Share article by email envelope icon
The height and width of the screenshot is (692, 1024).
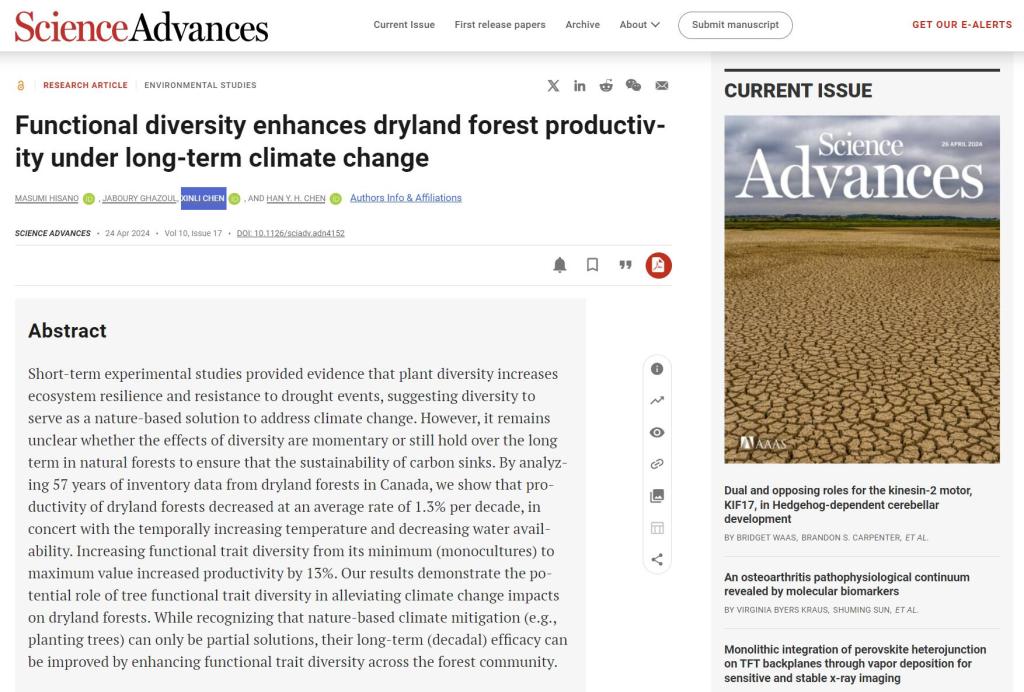[661, 86]
